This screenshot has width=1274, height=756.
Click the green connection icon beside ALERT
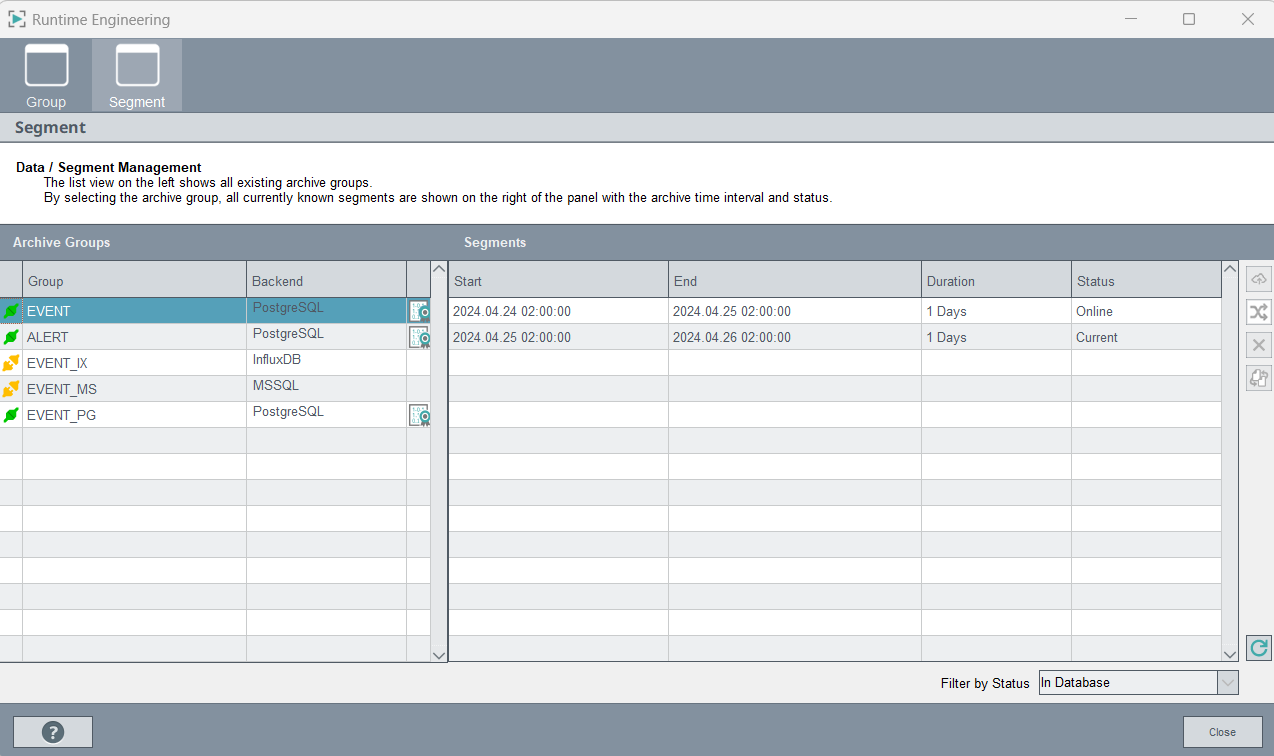tap(11, 338)
